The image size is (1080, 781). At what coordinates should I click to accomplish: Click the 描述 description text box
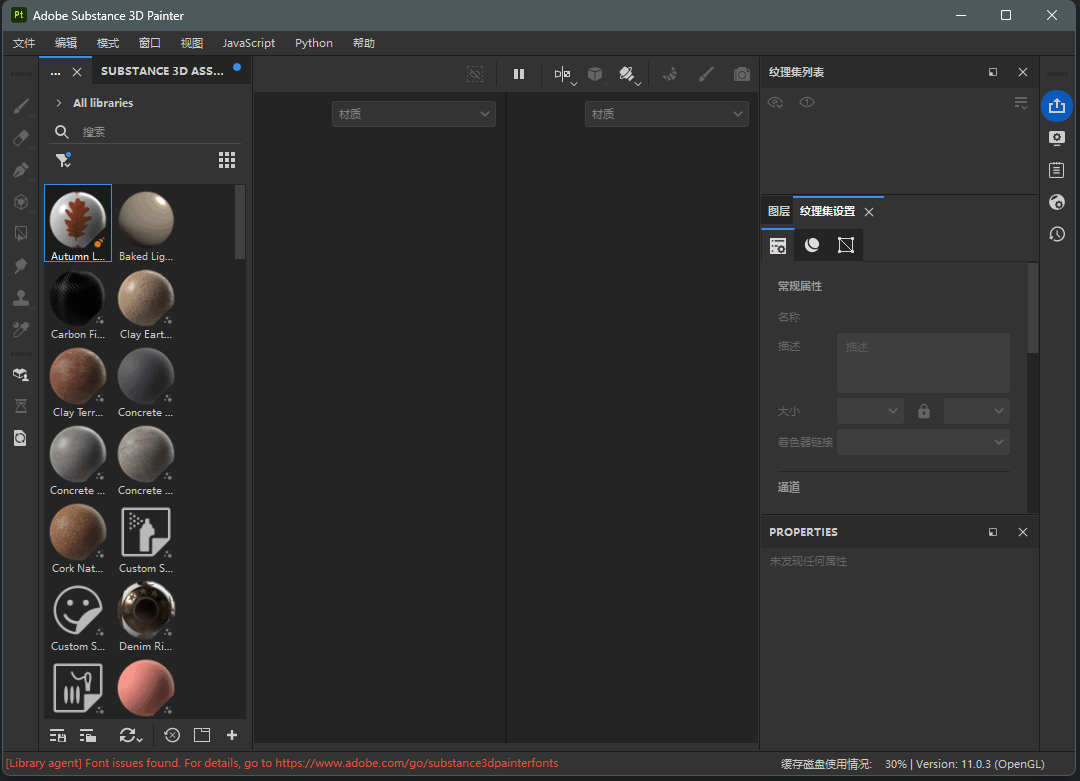[923, 363]
